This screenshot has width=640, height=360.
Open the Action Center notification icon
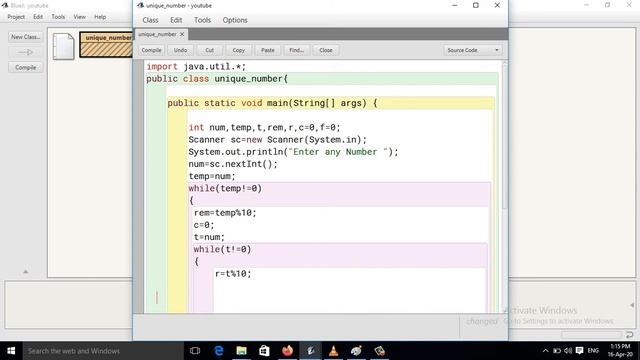[579, 350]
